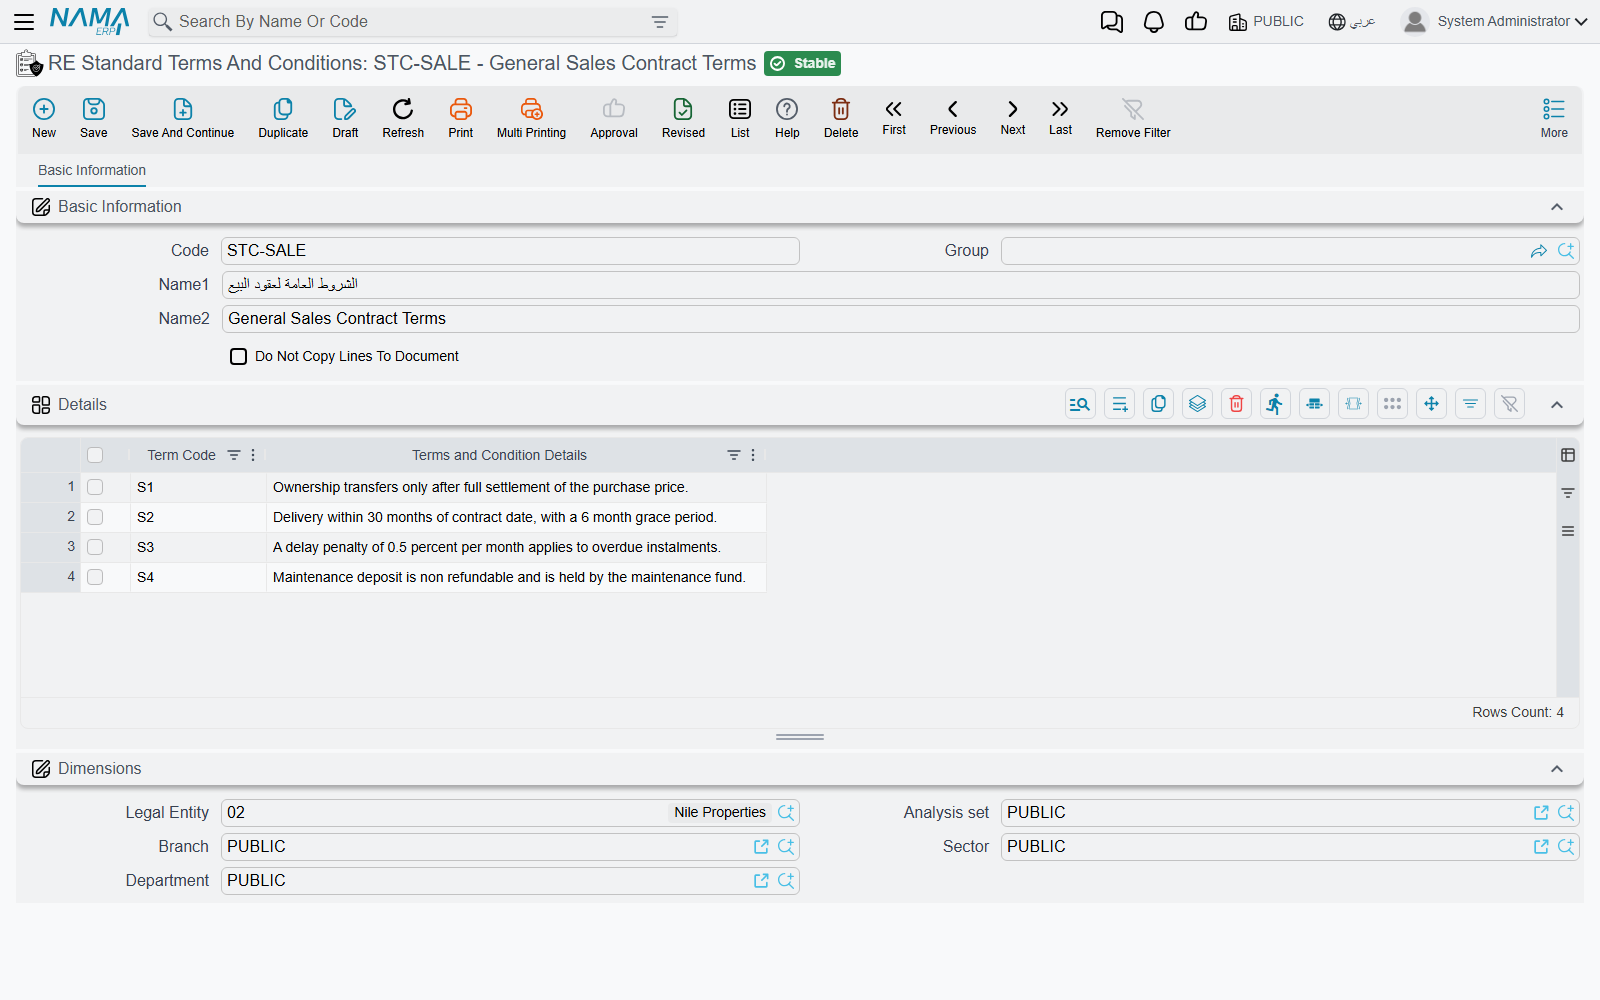Select the Basic Information tab
This screenshot has height=1000, width=1600.
coord(92,170)
